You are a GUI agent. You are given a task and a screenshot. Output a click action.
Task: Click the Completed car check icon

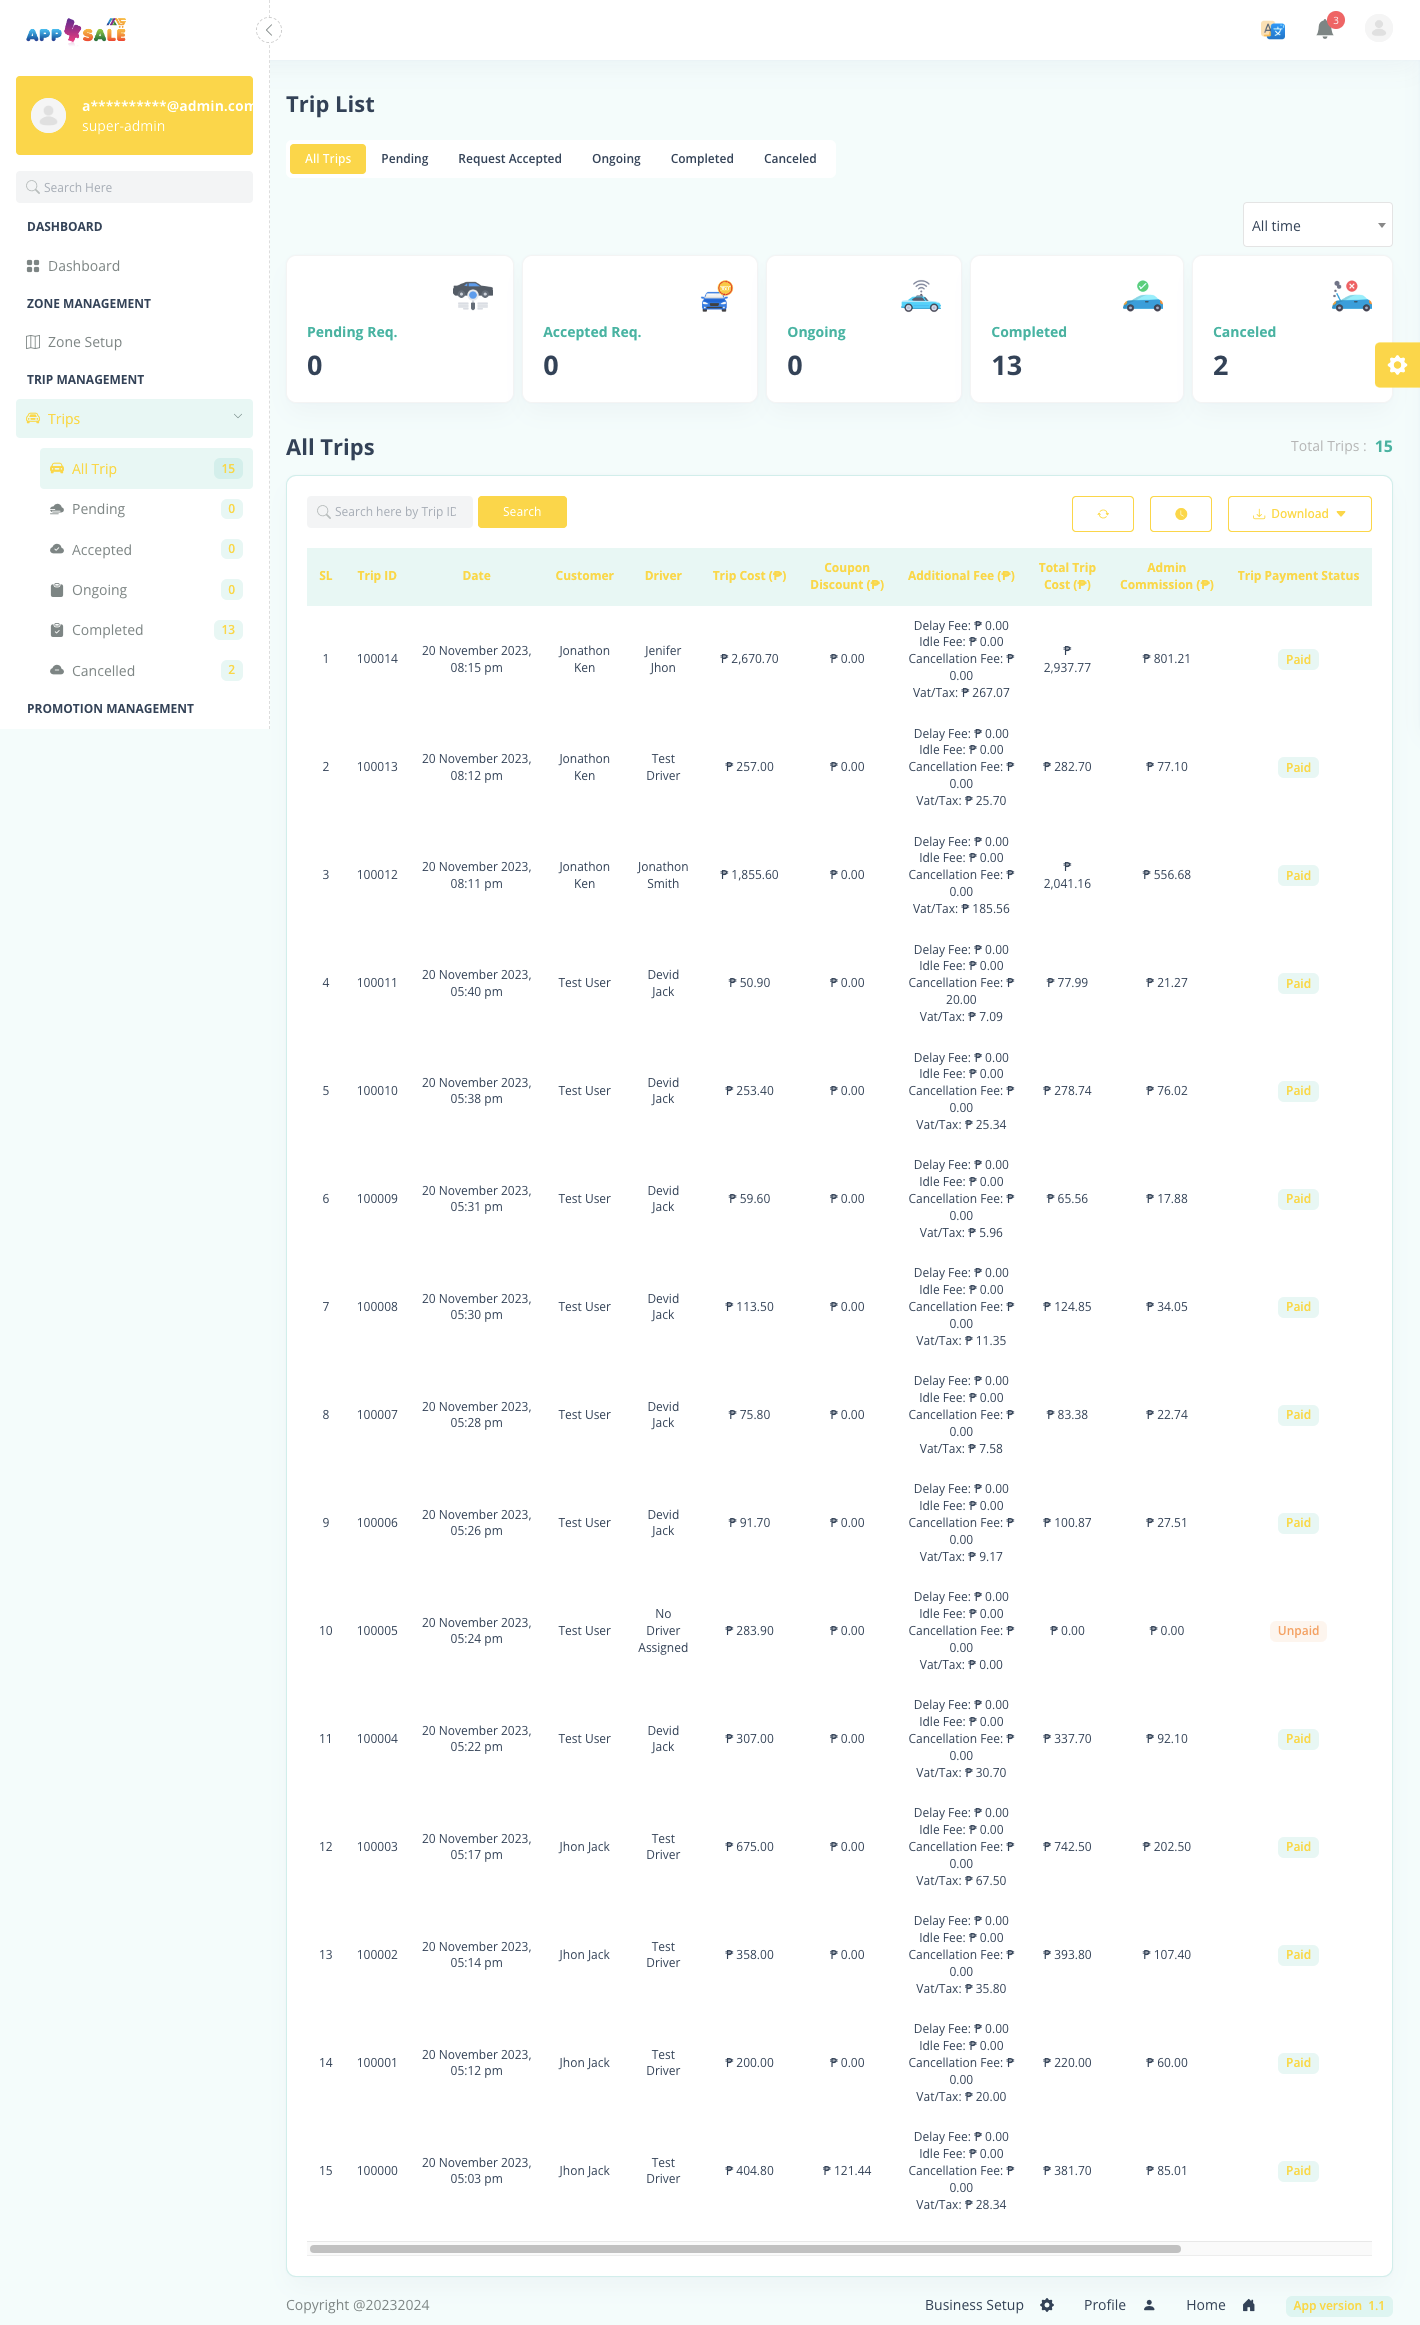click(1142, 296)
